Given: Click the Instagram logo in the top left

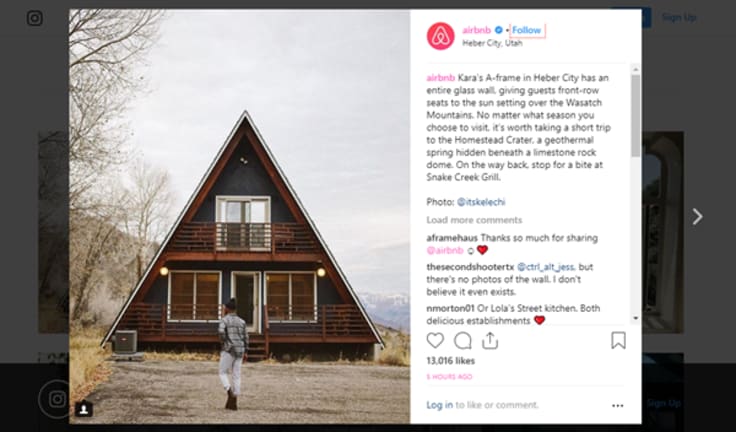Looking at the screenshot, I should (x=35, y=18).
